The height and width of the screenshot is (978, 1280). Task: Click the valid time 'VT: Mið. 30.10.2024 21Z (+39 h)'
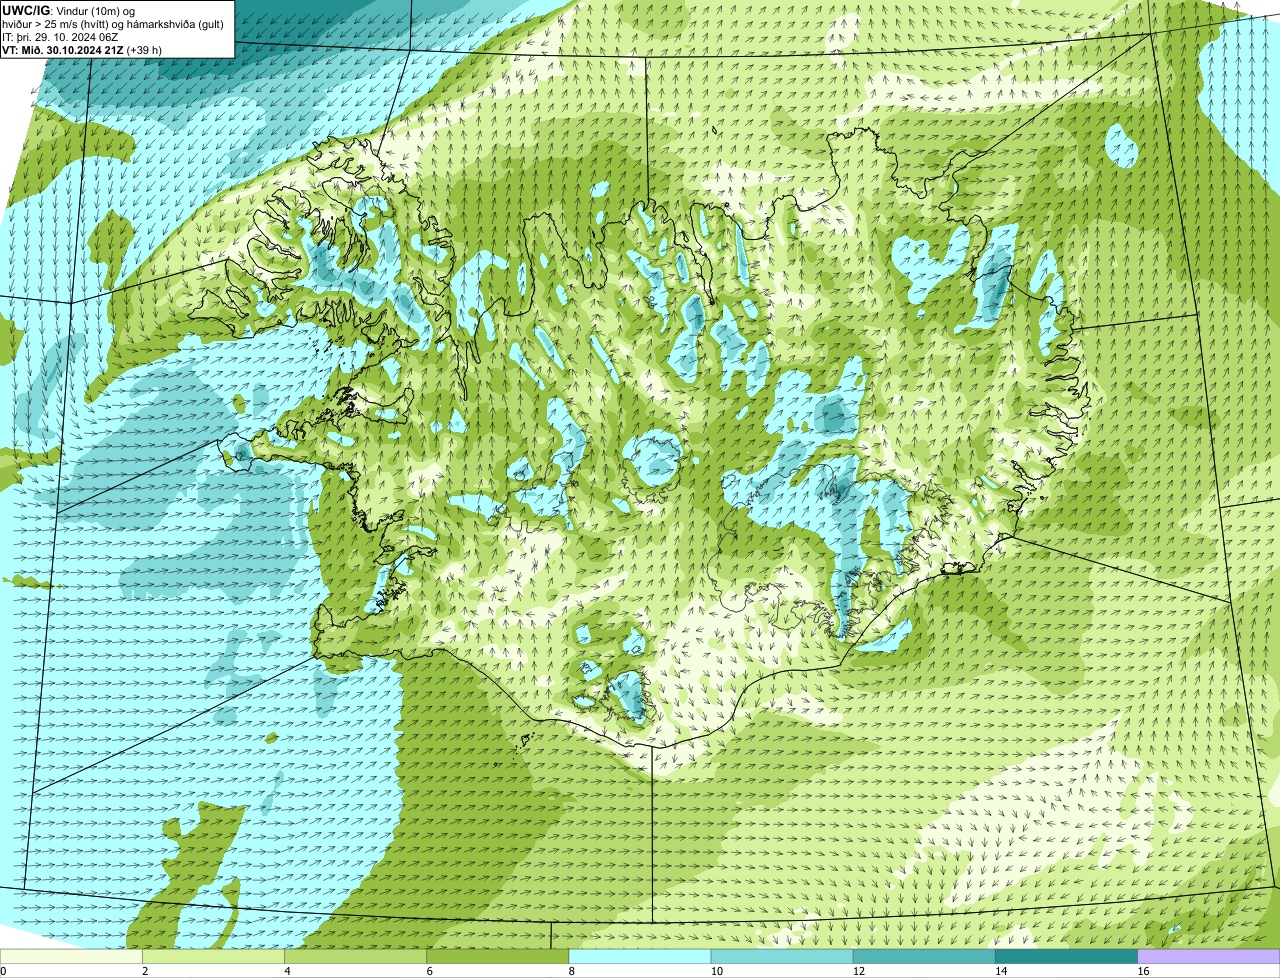pyautogui.click(x=82, y=50)
